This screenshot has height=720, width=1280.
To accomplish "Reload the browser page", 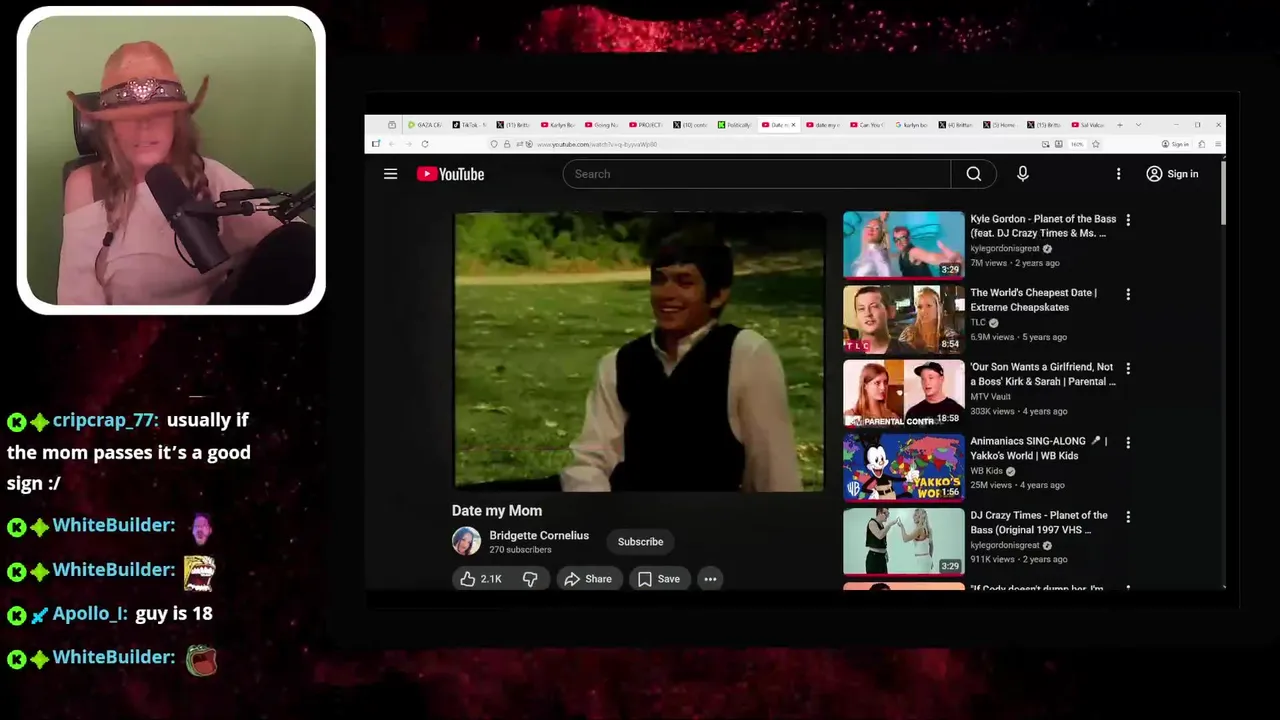I will (x=425, y=144).
